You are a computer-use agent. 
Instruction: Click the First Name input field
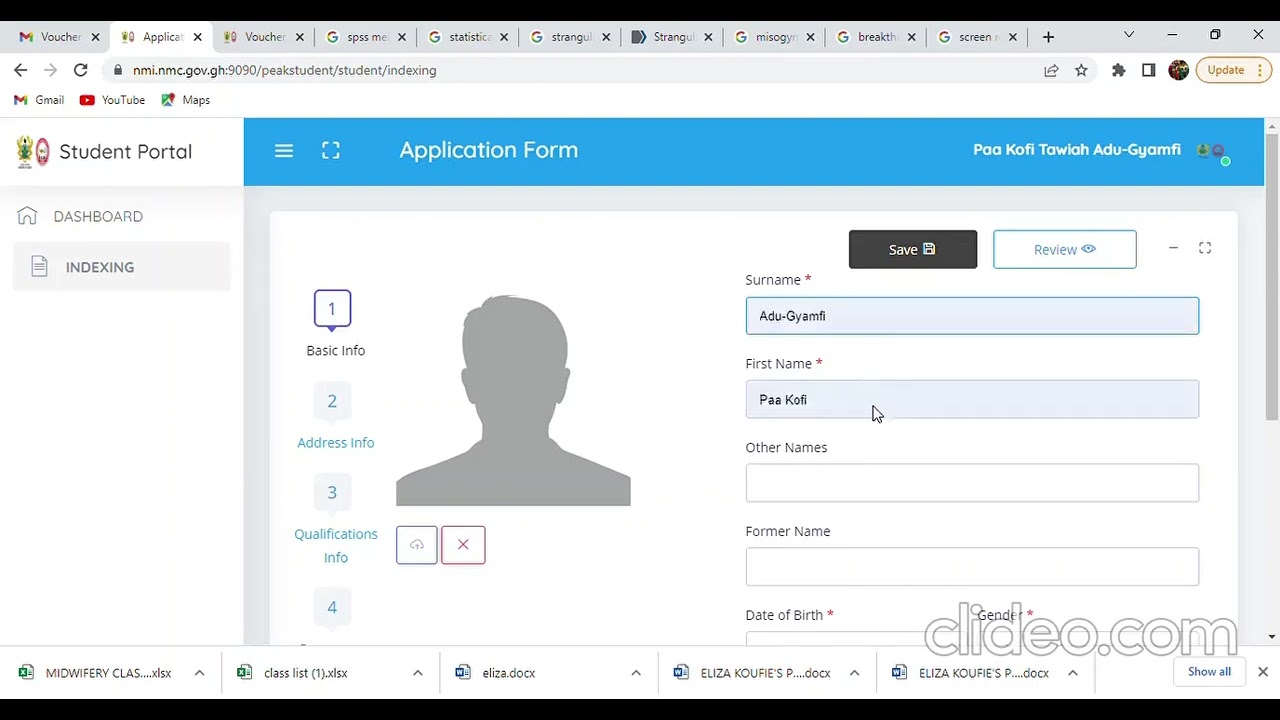click(972, 399)
